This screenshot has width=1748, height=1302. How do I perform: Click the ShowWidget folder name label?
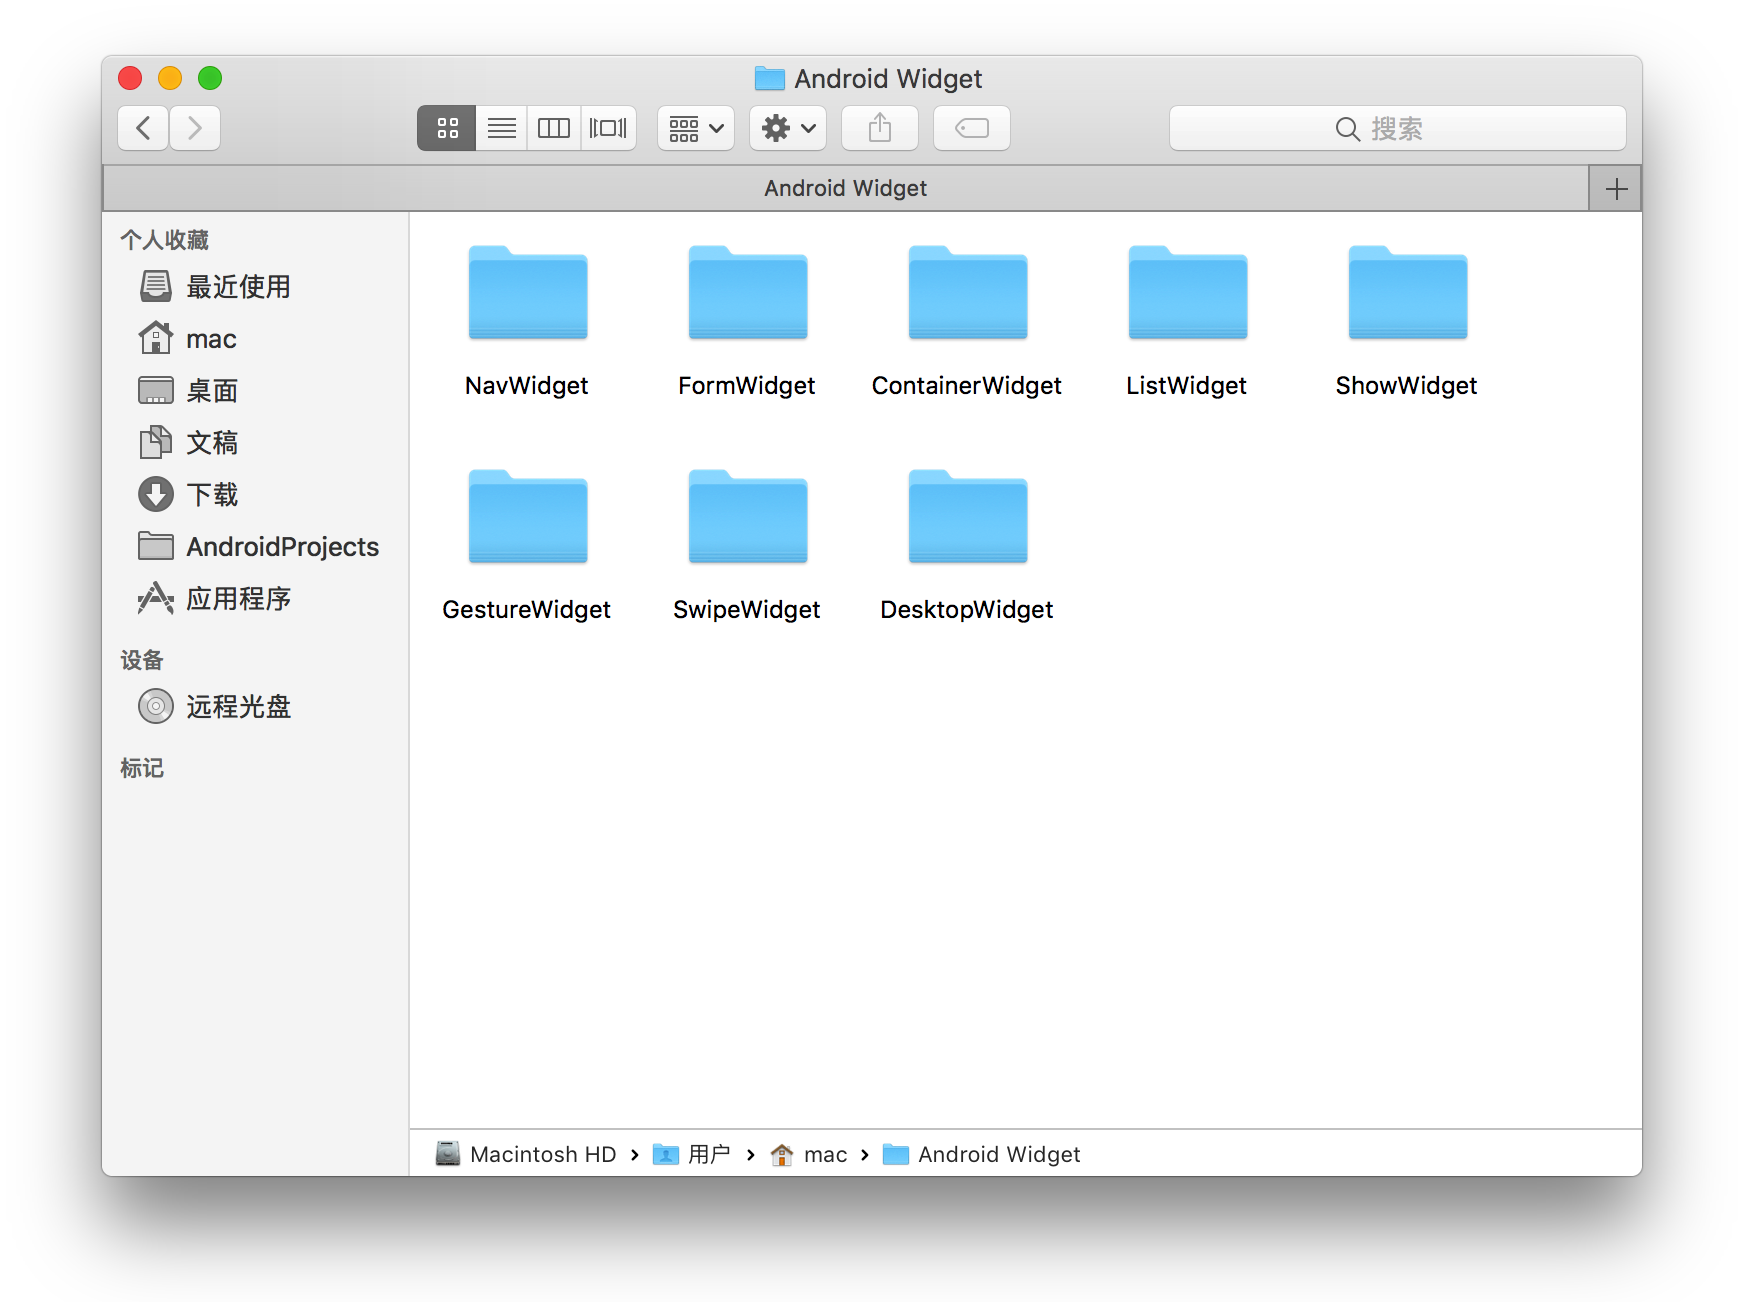[1407, 386]
